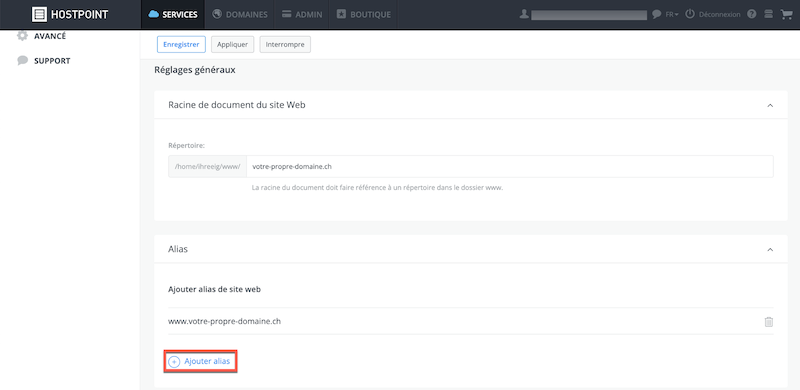Click the Racine de document du site Web title
Viewport: 800px width, 390px height.
[x=237, y=105]
